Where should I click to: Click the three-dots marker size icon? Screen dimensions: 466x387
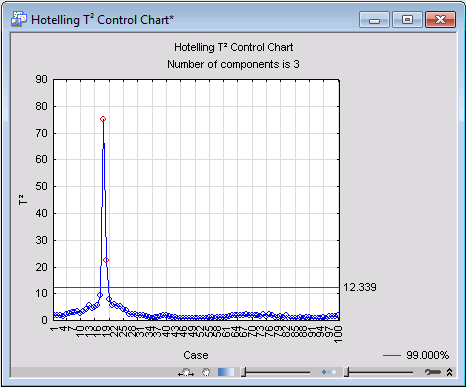point(329,372)
